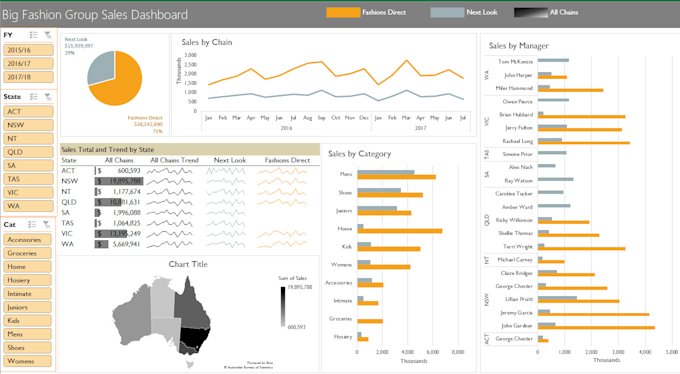Image resolution: width=680 pixels, height=374 pixels.
Task: Click the All Chains black gradient swatch
Action: point(531,13)
